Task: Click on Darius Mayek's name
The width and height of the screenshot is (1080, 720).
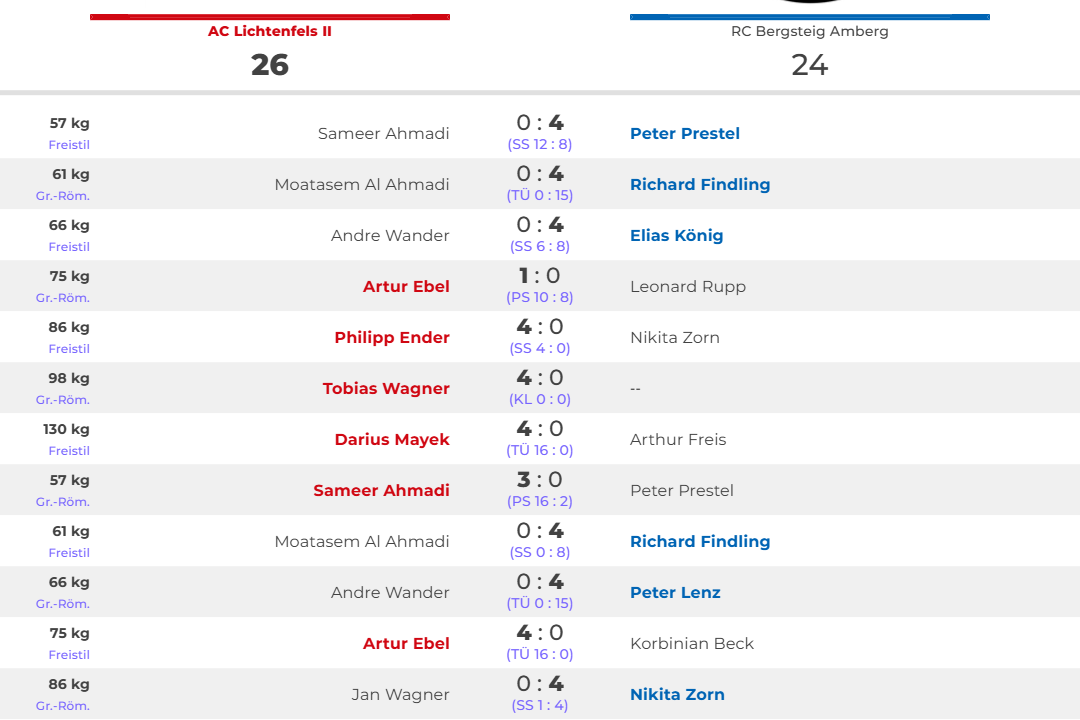Action: pos(392,440)
